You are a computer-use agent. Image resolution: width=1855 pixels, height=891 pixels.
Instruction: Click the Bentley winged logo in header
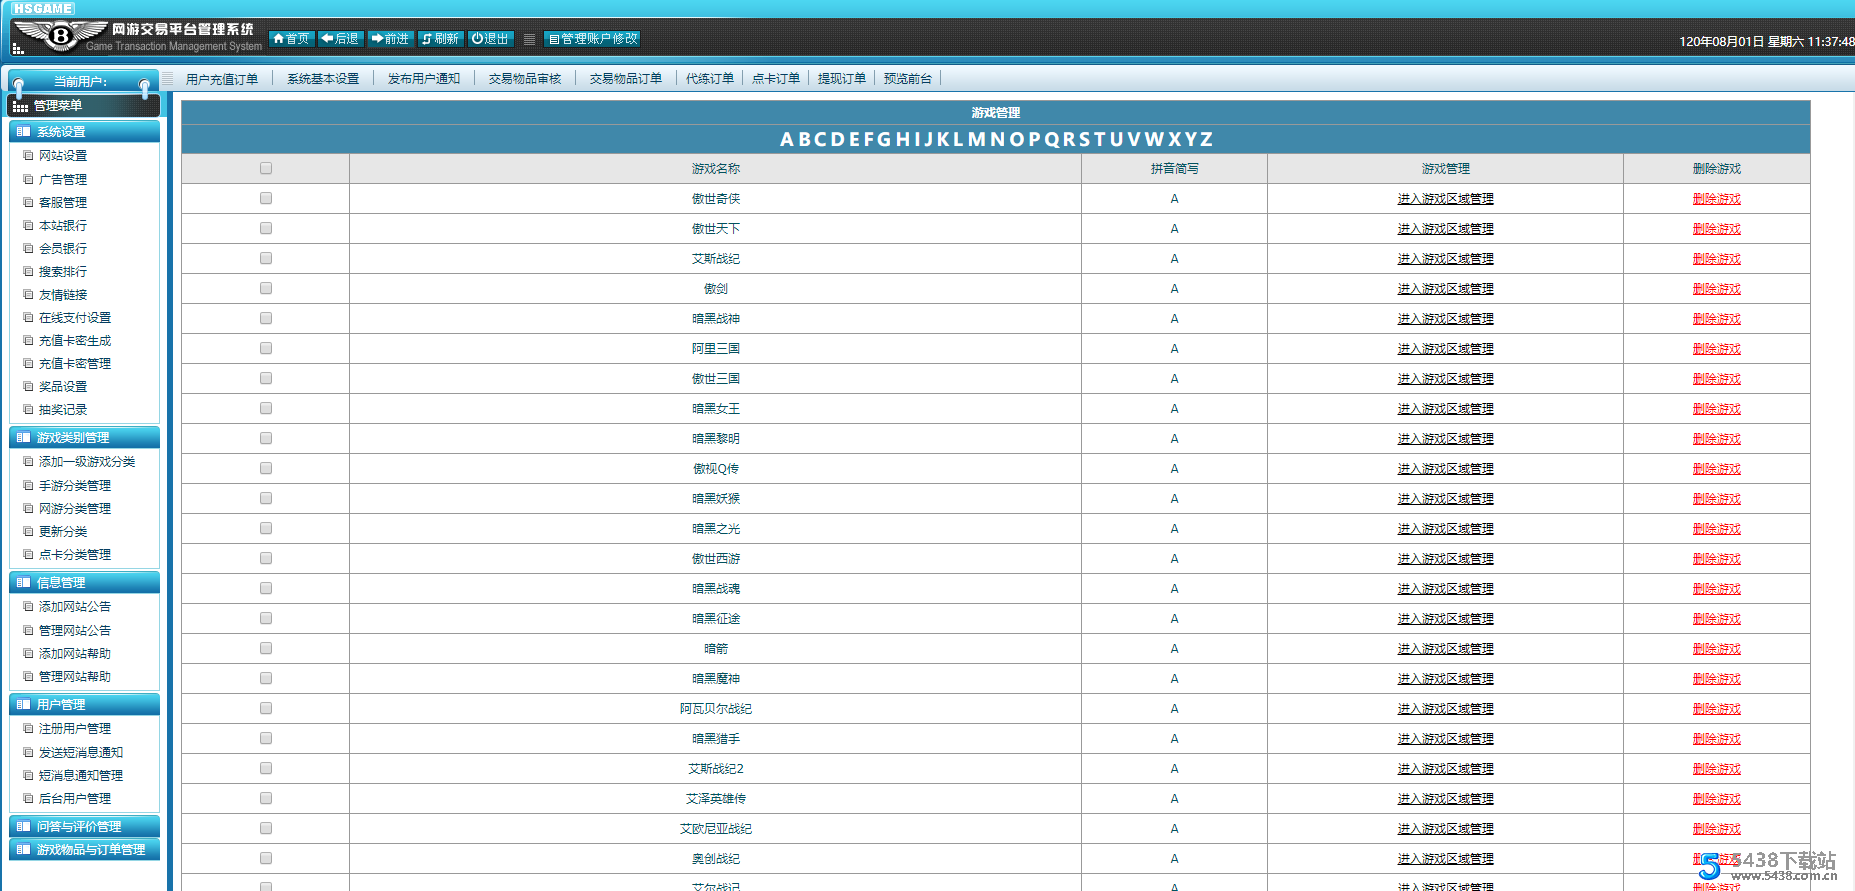click(61, 36)
